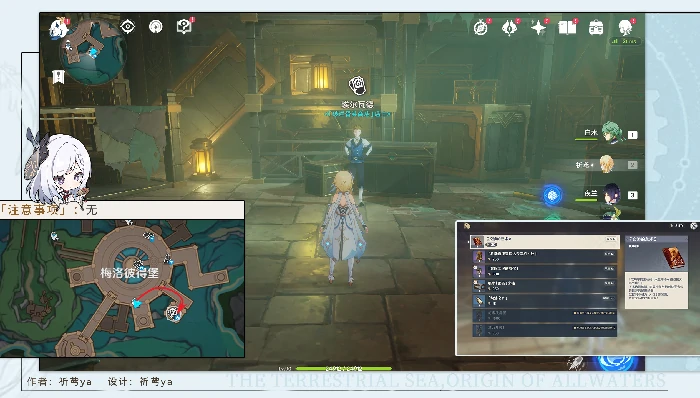The image size is (700, 398).
Task: Open the Events compass icon
Action: tap(481, 28)
